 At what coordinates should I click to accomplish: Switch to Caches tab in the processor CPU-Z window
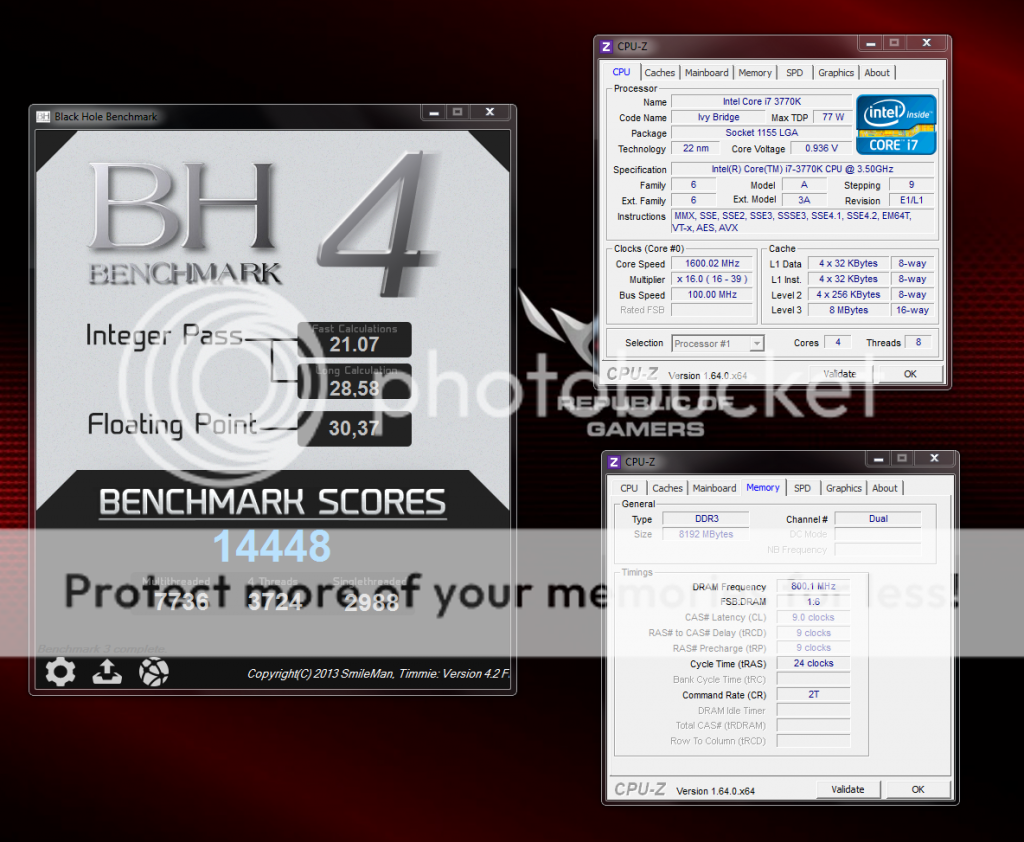pos(659,72)
